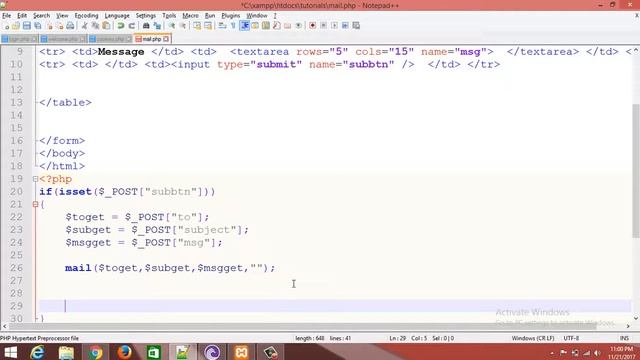Click the Close document toolbar icon

(x=49, y=26)
